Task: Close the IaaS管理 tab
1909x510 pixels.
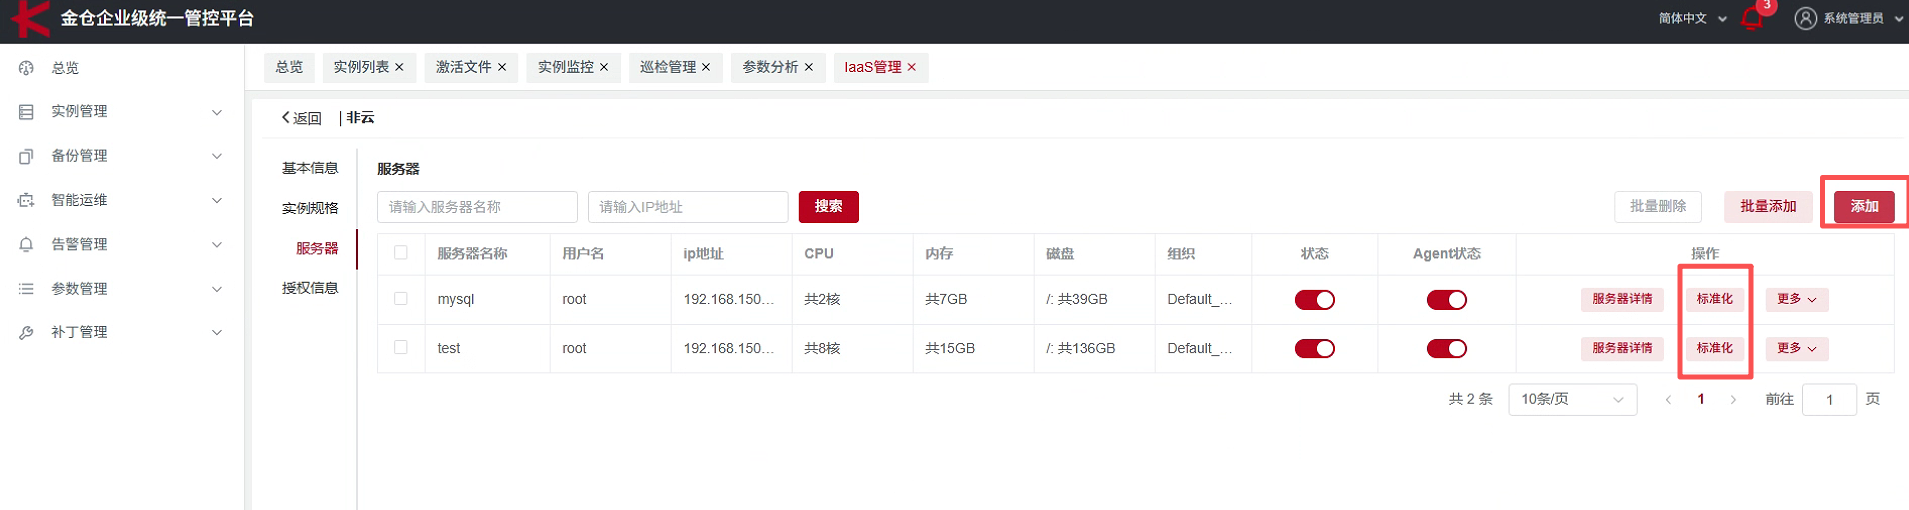Action: tap(912, 67)
